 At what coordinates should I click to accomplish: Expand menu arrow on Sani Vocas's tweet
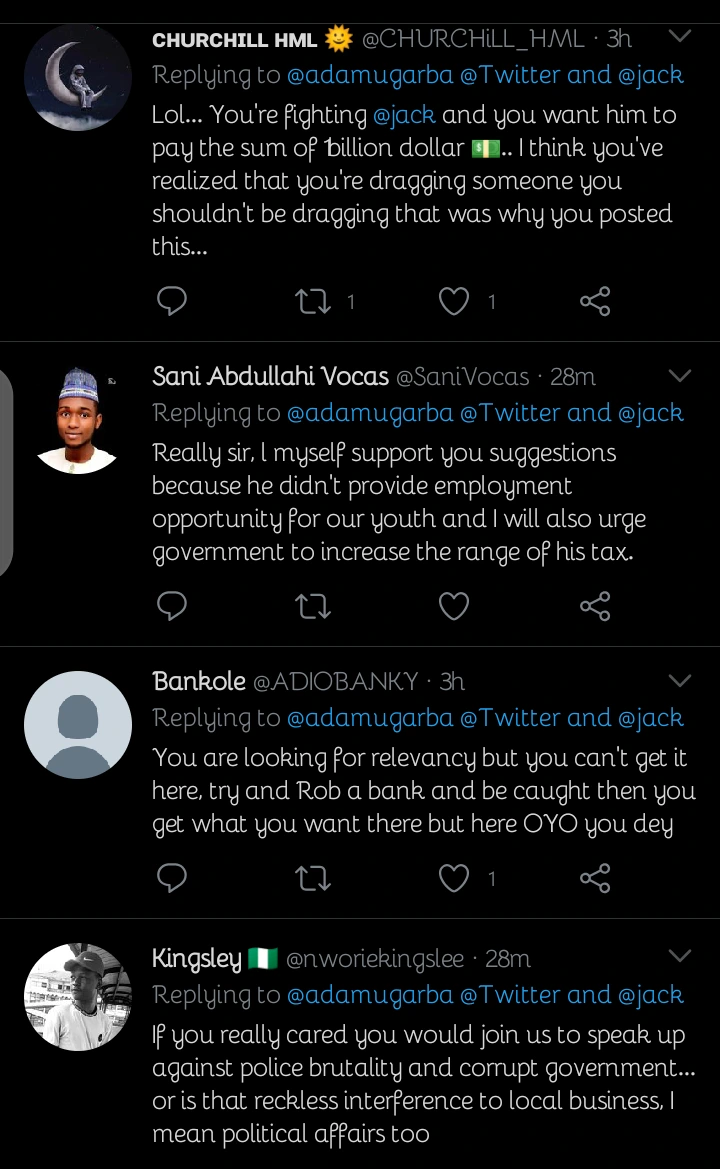679,376
